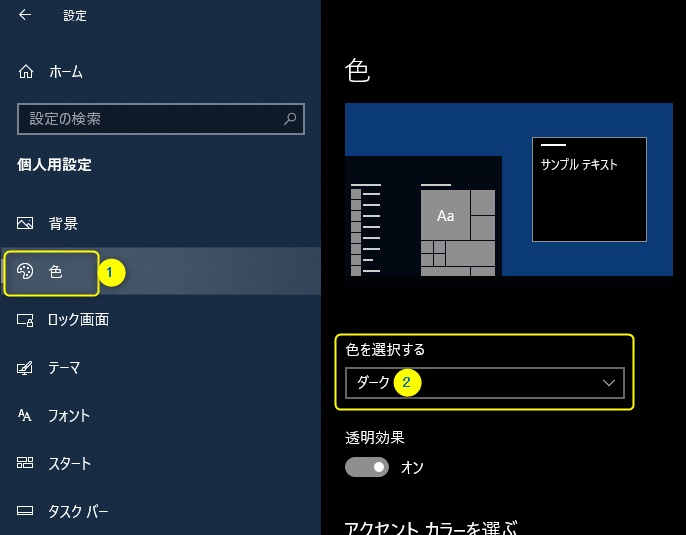Click the back arrow icon
The width and height of the screenshot is (686, 535).
tap(25, 15)
